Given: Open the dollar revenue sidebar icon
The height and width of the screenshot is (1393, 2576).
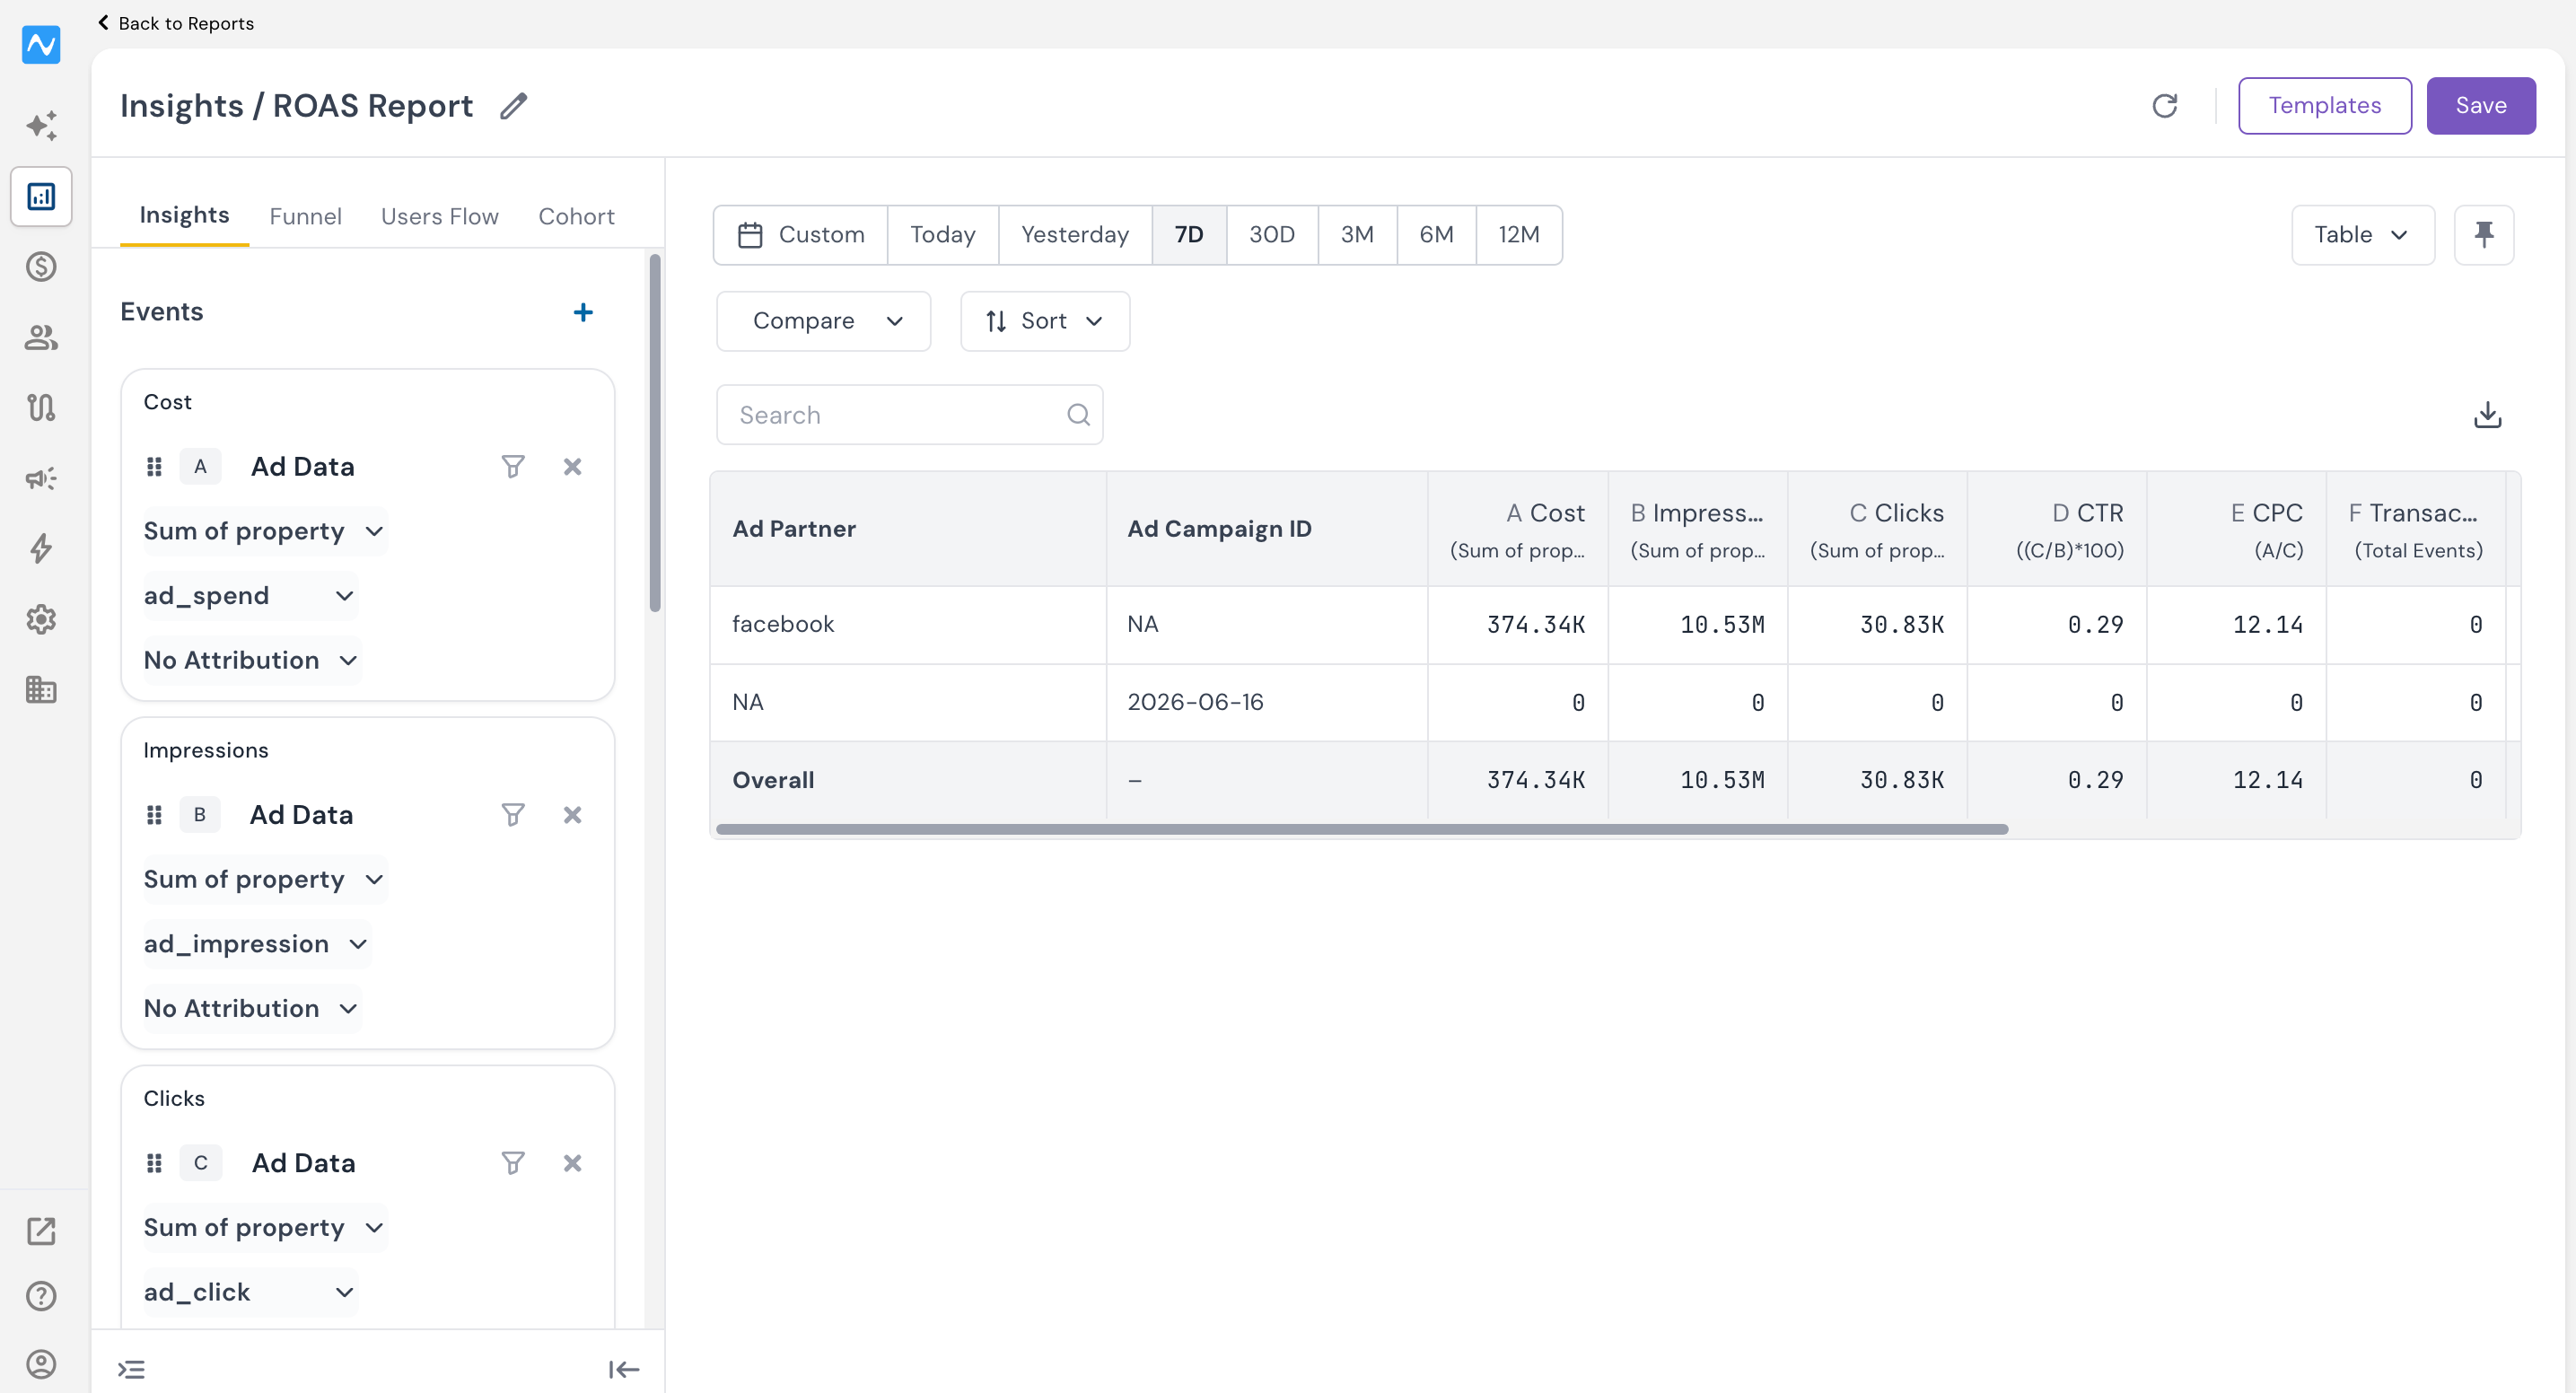Looking at the screenshot, I should point(41,267).
